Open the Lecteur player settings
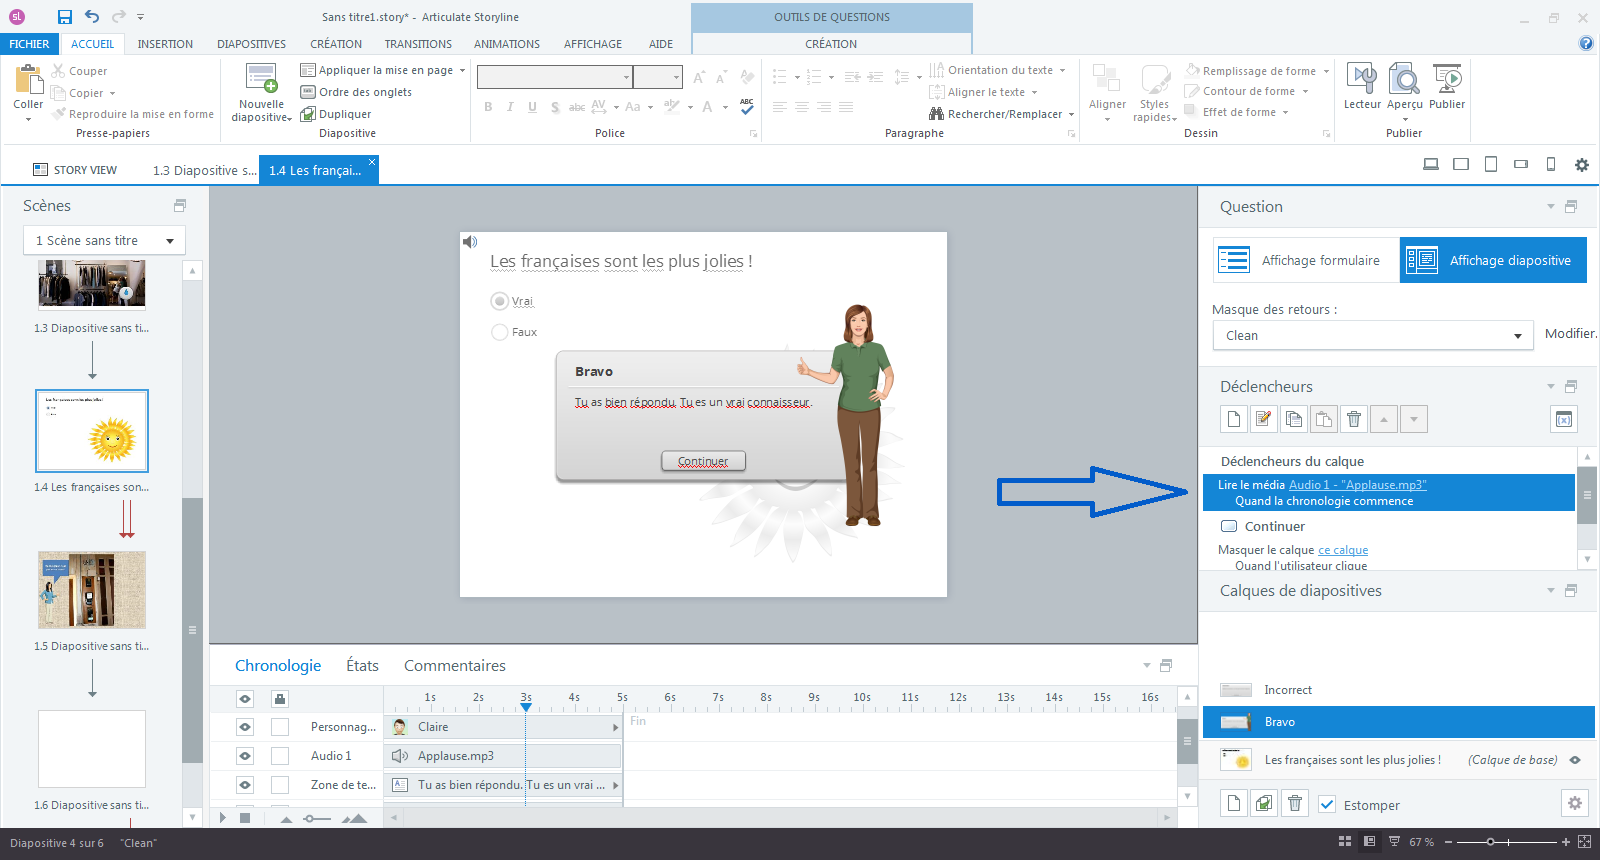 point(1361,80)
